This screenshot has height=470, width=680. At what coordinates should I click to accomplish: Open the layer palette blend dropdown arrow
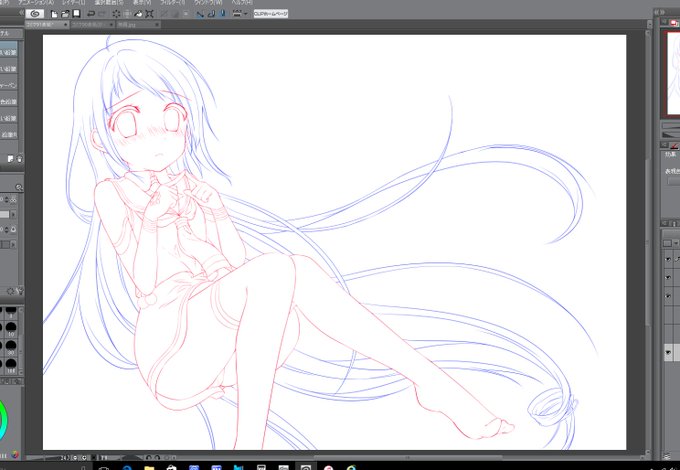[x=676, y=244]
